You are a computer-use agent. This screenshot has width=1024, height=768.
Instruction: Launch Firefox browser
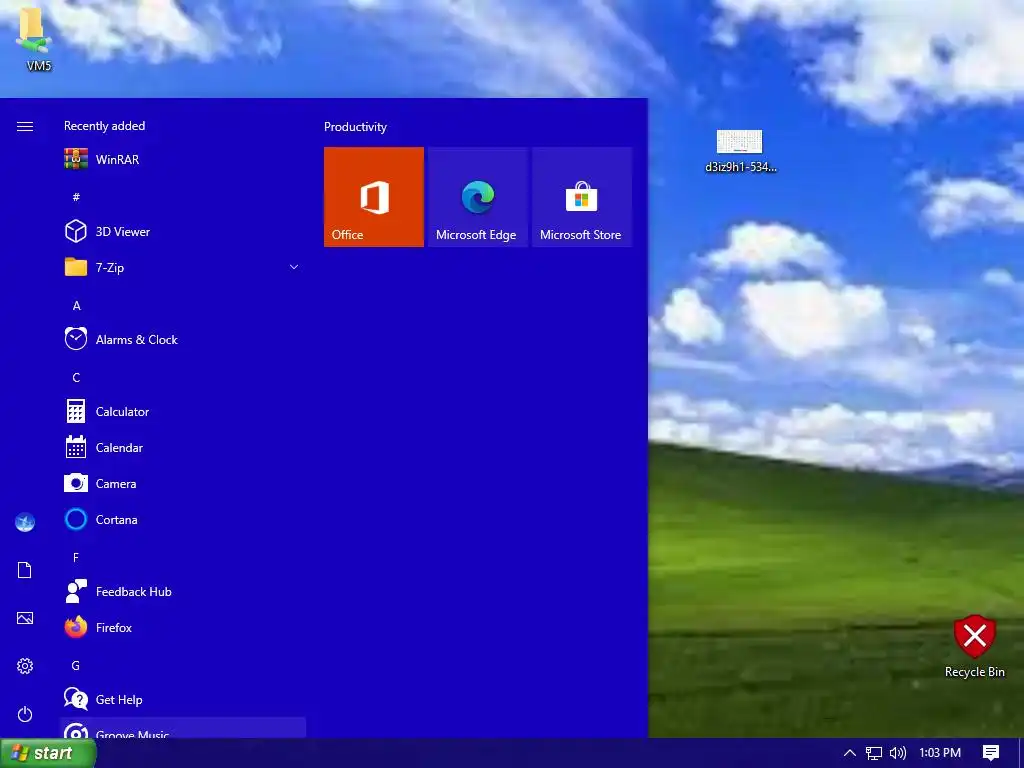tap(183, 628)
